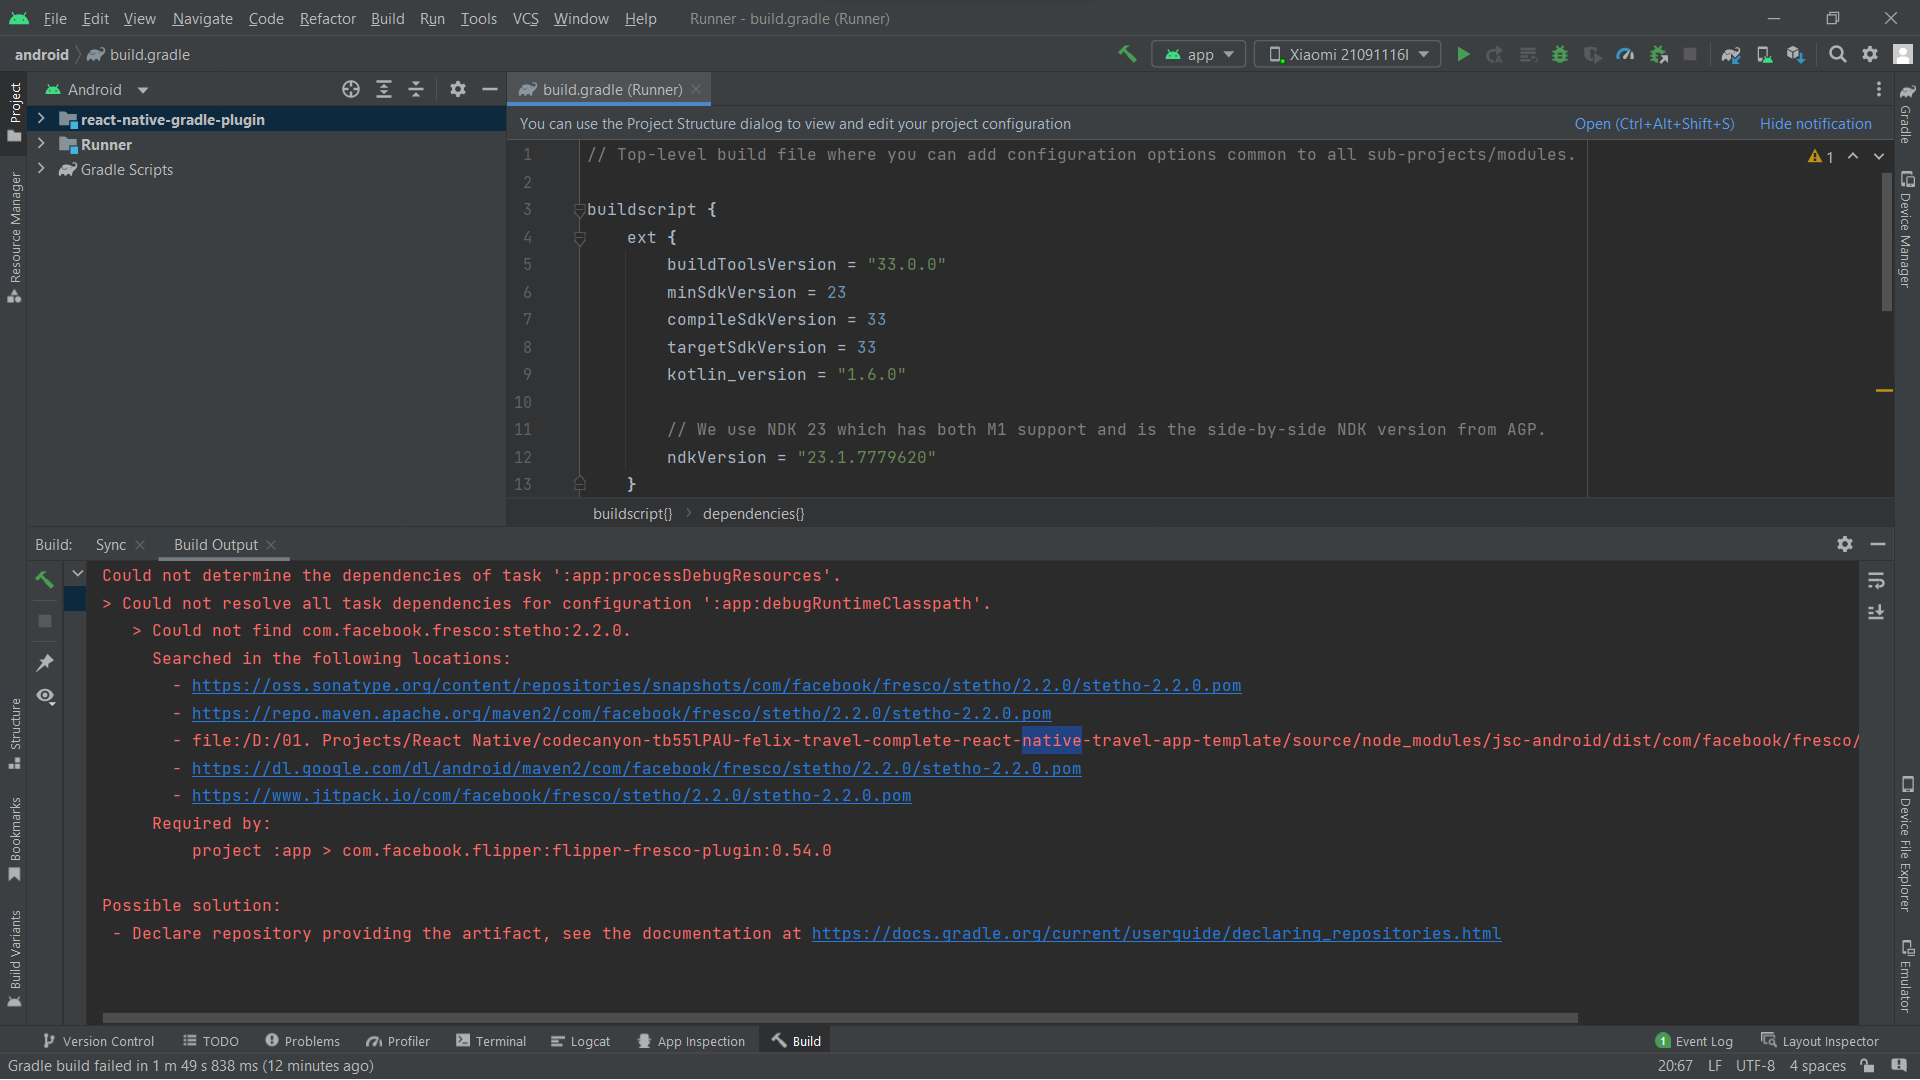1920x1080 pixels.
Task: Toggle soft-wrap in Build Output
Action: 1876,581
